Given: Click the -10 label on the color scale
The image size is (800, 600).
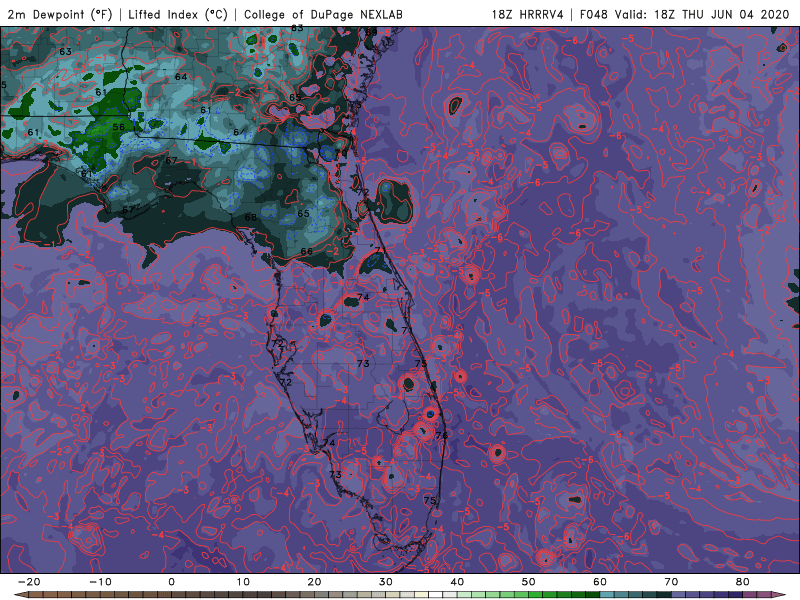Looking at the screenshot, I should click(100, 582).
